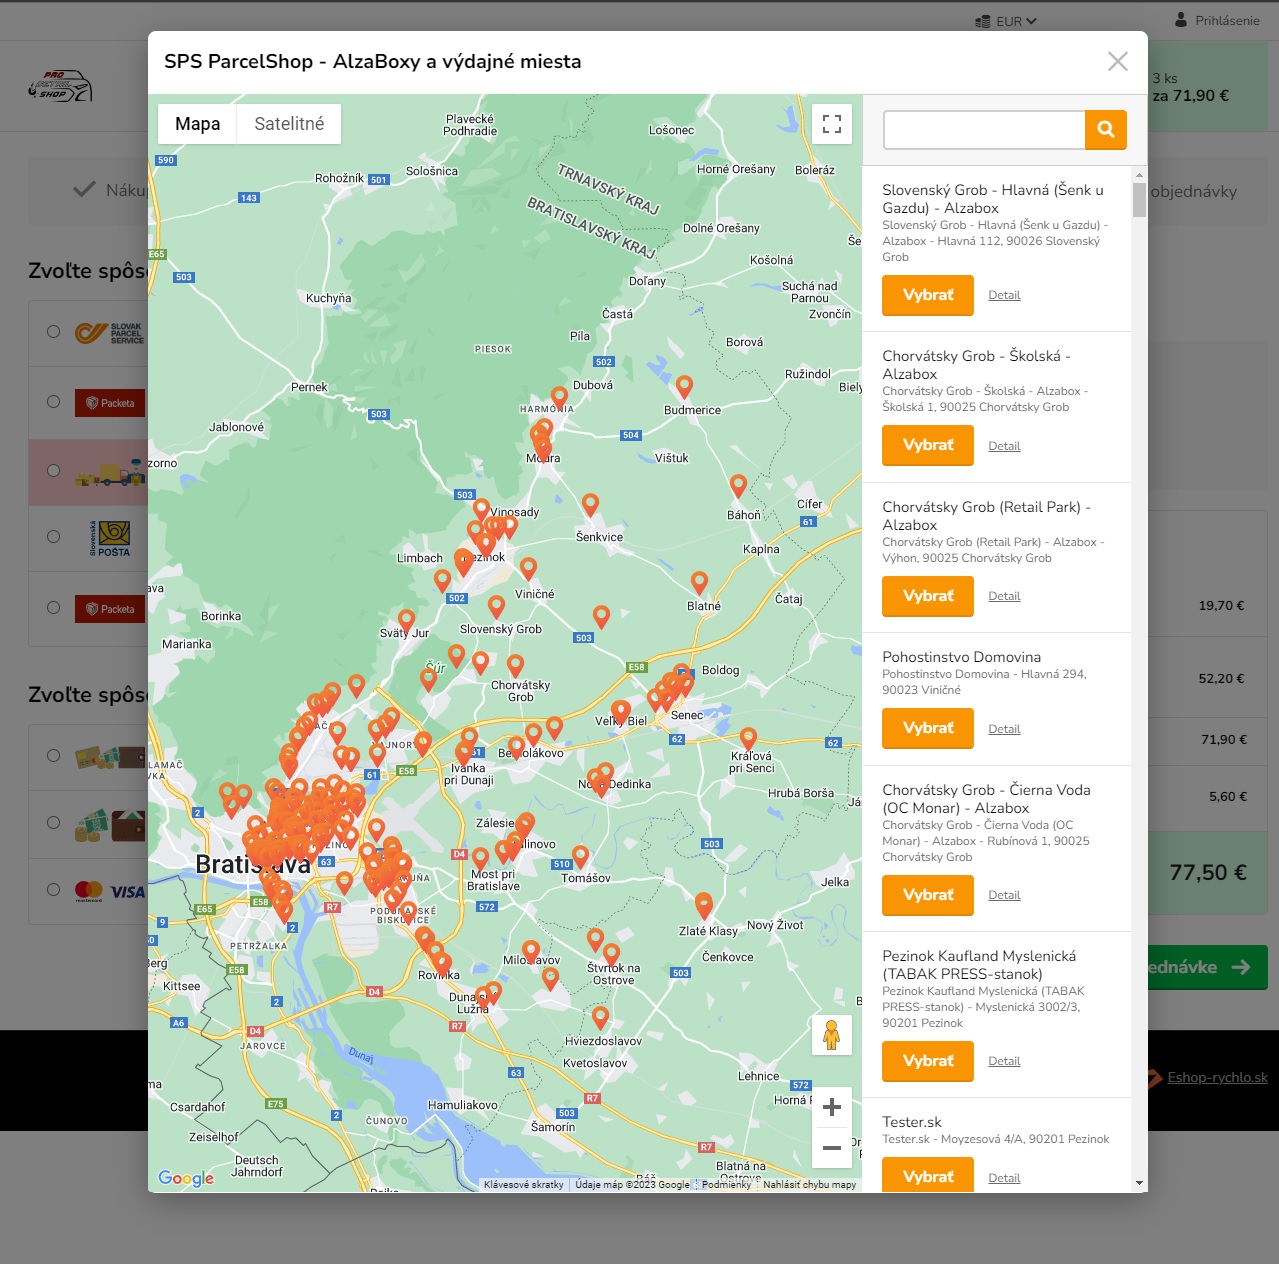Viewport: 1279px width, 1264px height.
Task: Switch map to Satelitné view
Action: tap(289, 124)
